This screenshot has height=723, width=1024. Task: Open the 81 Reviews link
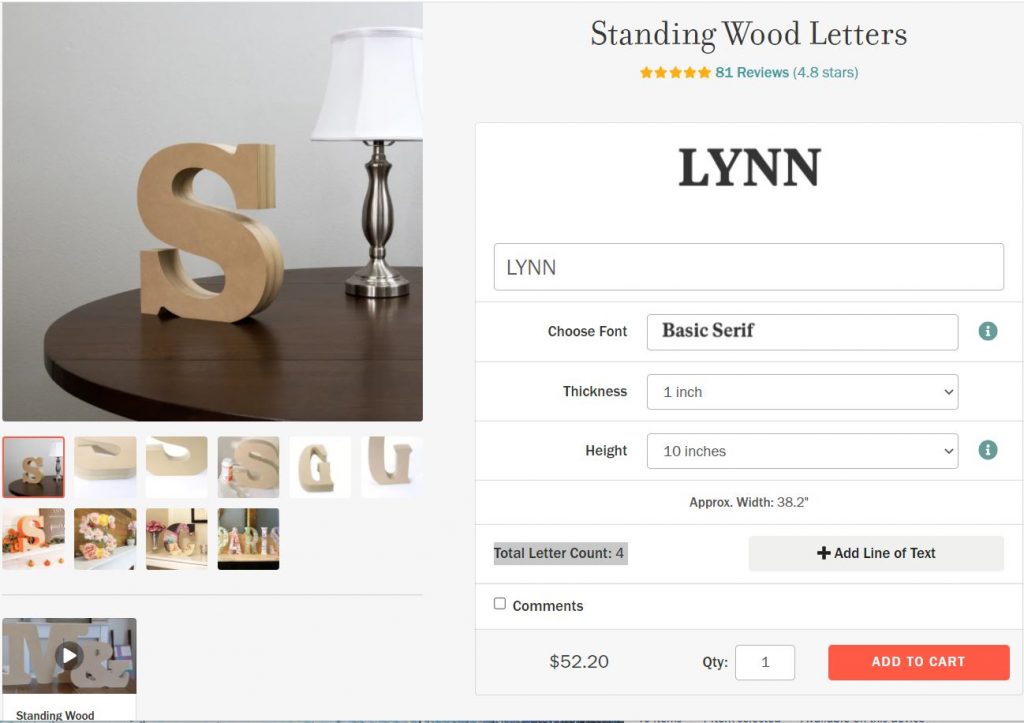click(752, 72)
